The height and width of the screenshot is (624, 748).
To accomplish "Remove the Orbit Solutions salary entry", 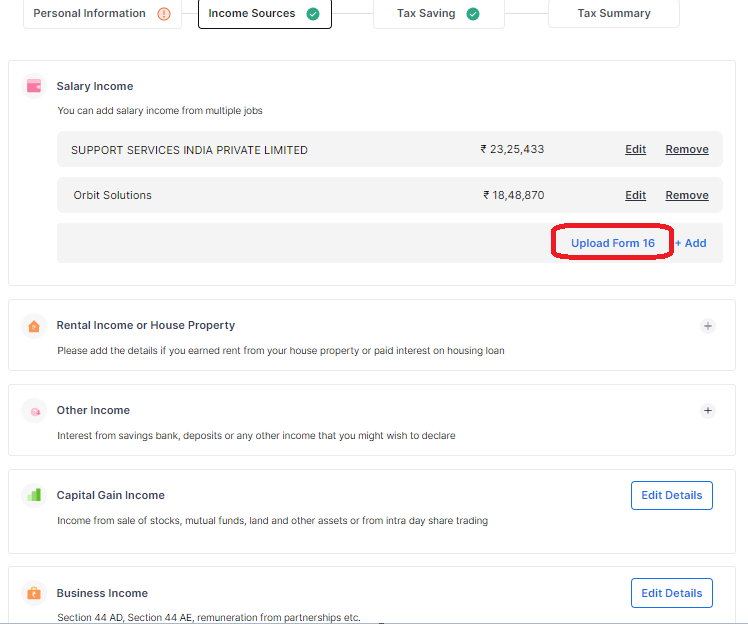I will pyautogui.click(x=687, y=196).
